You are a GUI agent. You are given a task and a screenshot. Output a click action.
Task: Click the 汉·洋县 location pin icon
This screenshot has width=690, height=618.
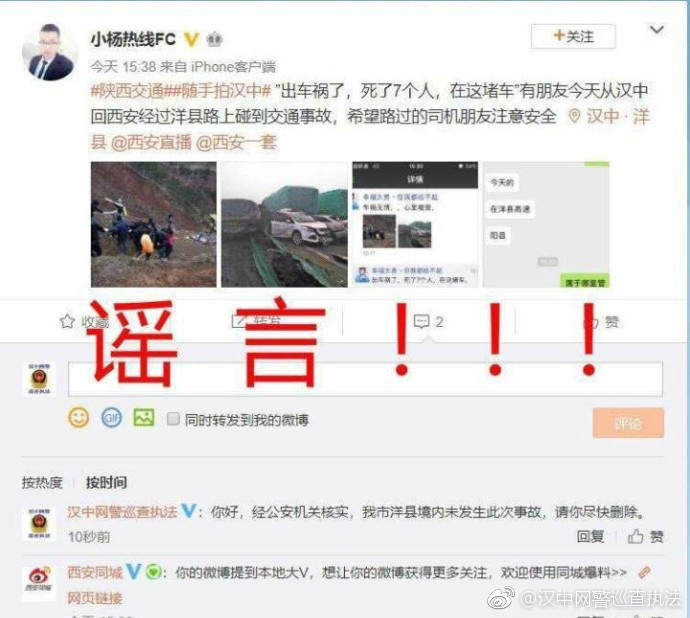[x=573, y=117]
